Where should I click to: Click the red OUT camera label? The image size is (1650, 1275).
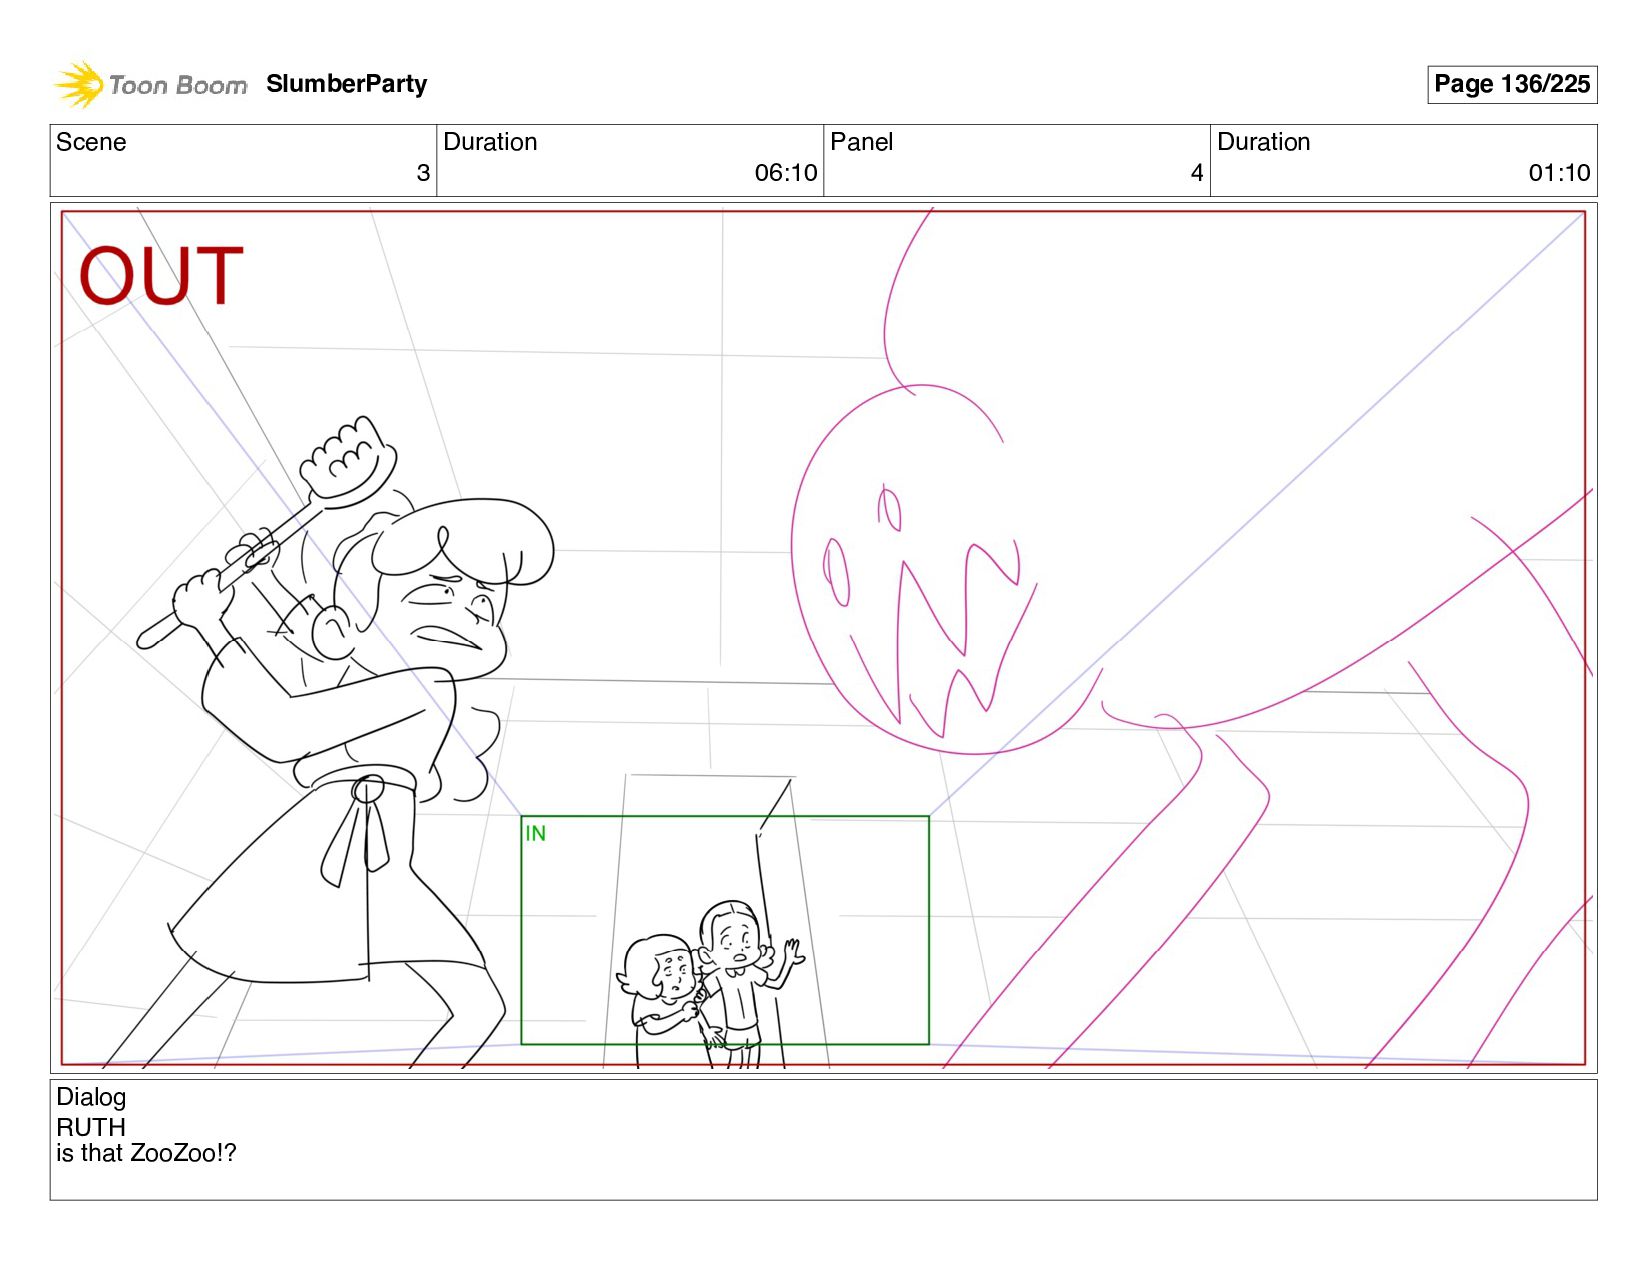click(x=161, y=276)
